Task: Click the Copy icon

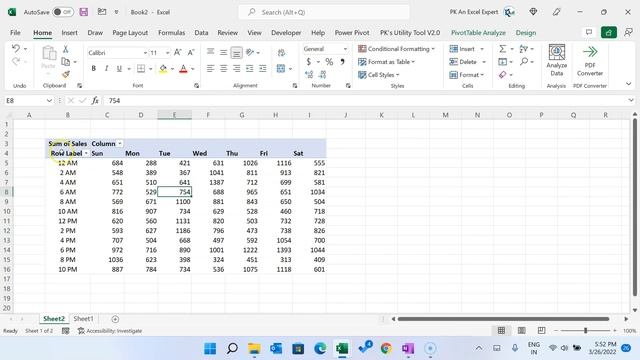Action: [65, 62]
